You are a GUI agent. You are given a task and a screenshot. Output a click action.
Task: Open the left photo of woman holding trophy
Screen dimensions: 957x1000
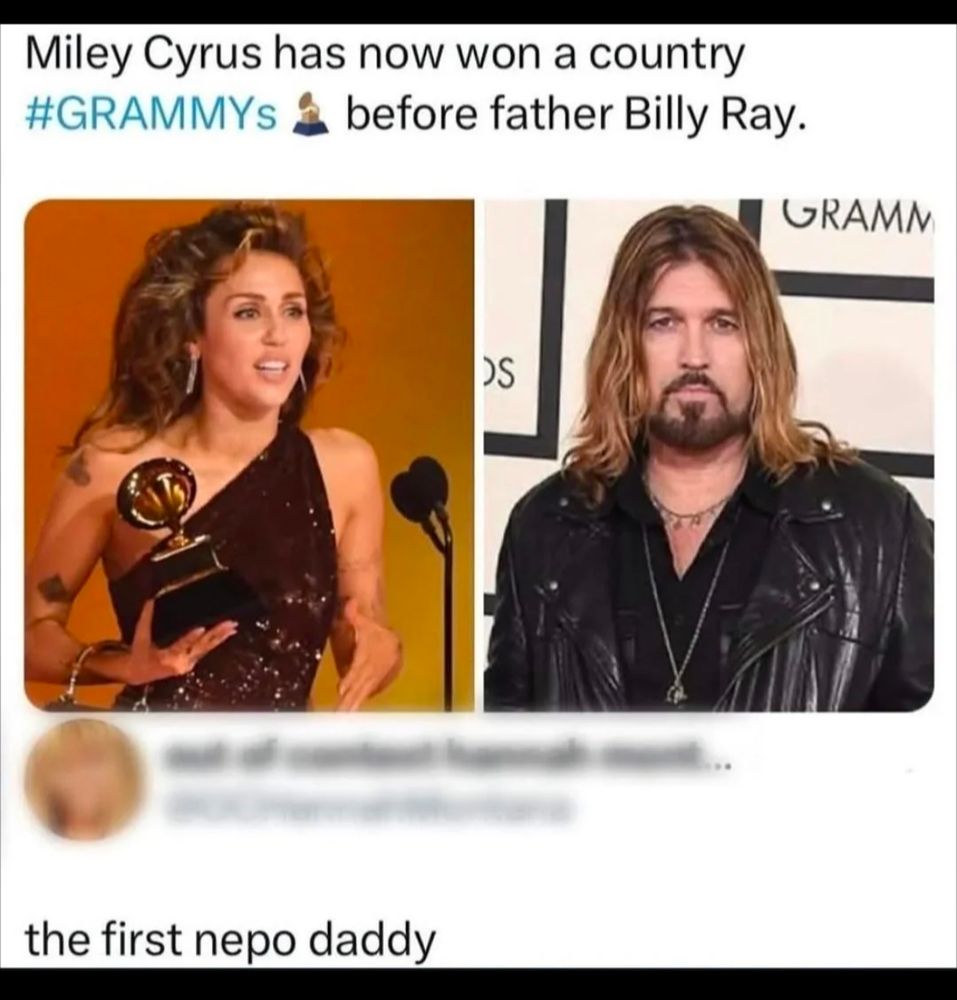pyautogui.click(x=249, y=455)
